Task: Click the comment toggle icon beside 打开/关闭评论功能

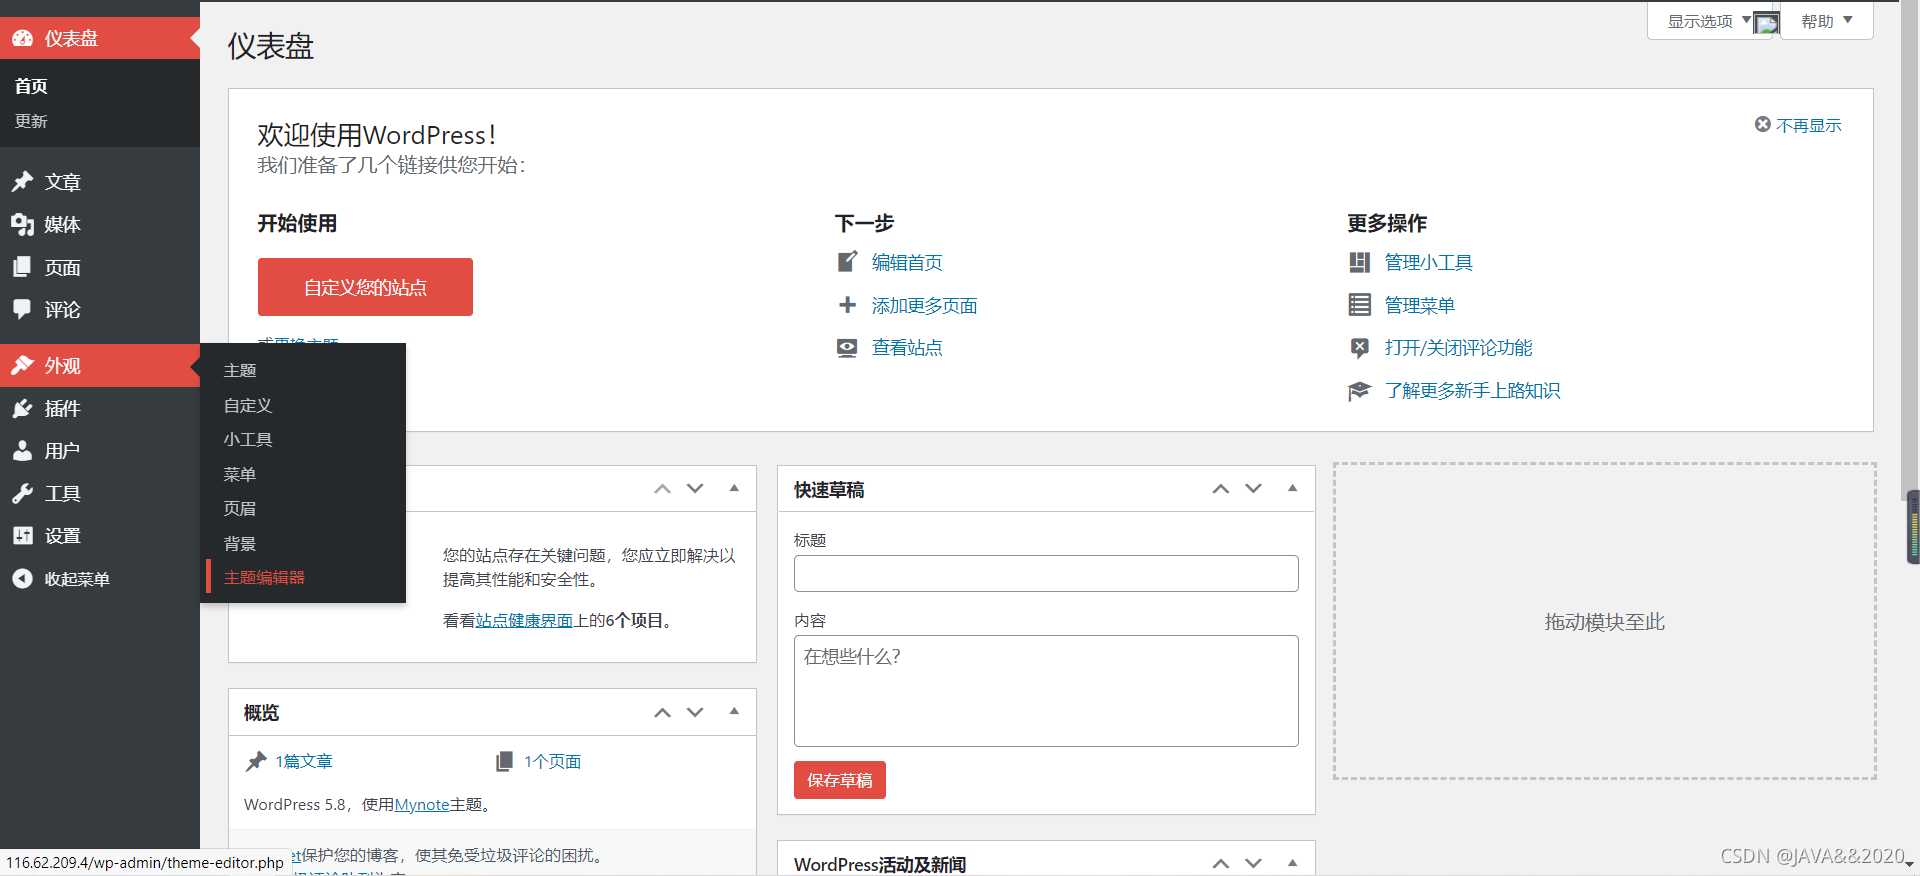Action: coord(1359,348)
